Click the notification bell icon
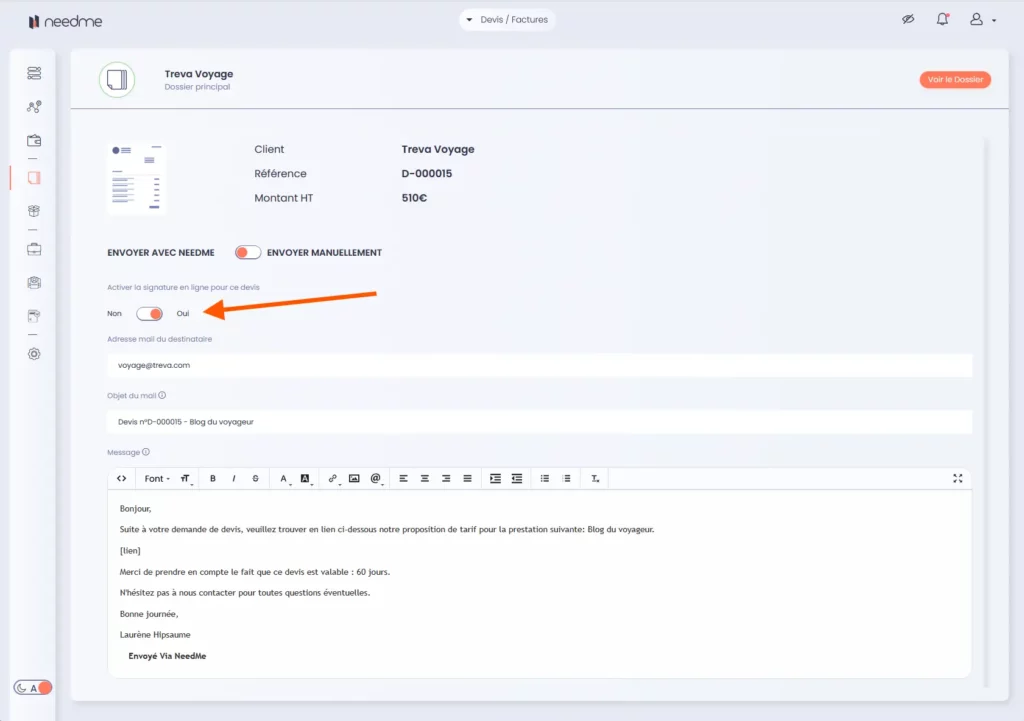1024x721 pixels. [942, 20]
